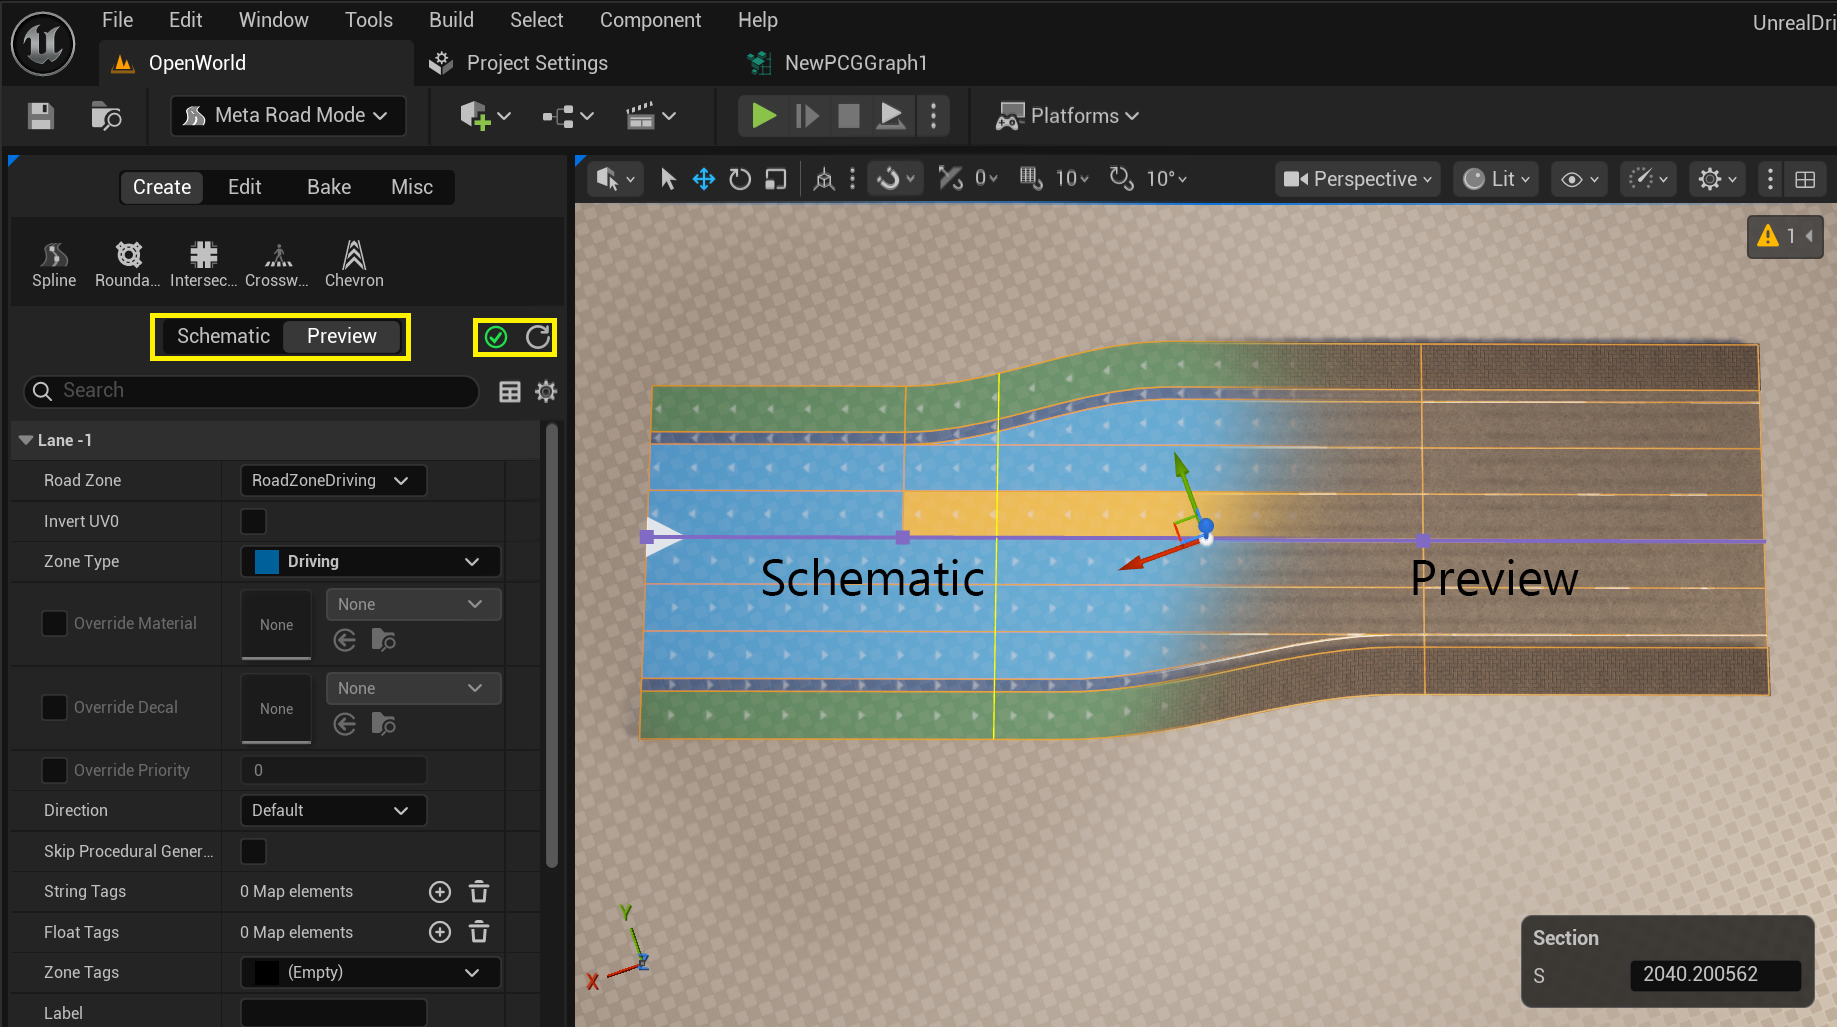The height and width of the screenshot is (1027, 1837).
Task: Open play mode options kebab menu
Action: (933, 116)
